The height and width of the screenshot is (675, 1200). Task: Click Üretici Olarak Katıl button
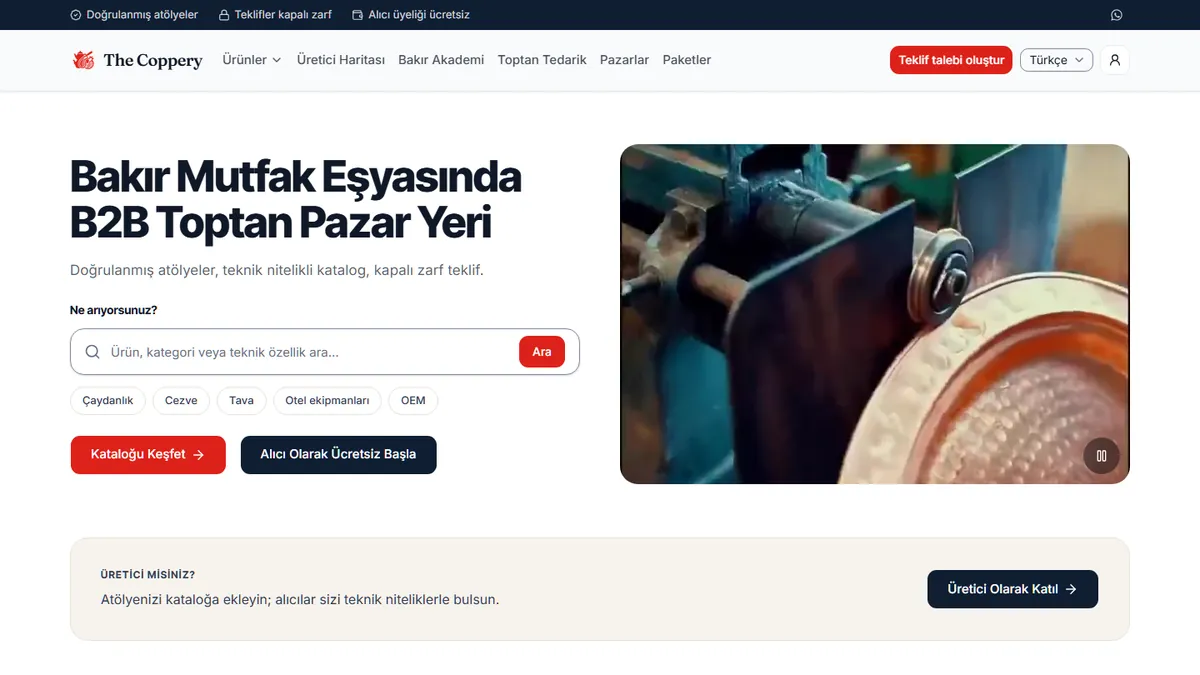coord(1012,589)
